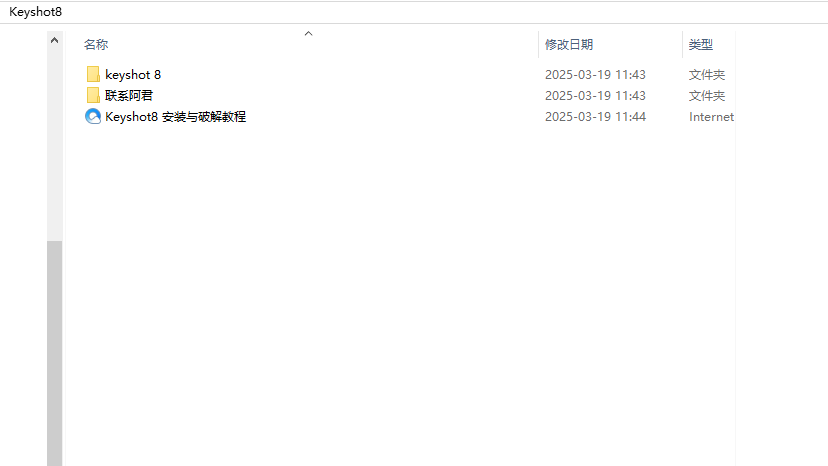Click the Internet type of tutorial shortcut
Screen dimensions: 828x466
(x=711, y=117)
